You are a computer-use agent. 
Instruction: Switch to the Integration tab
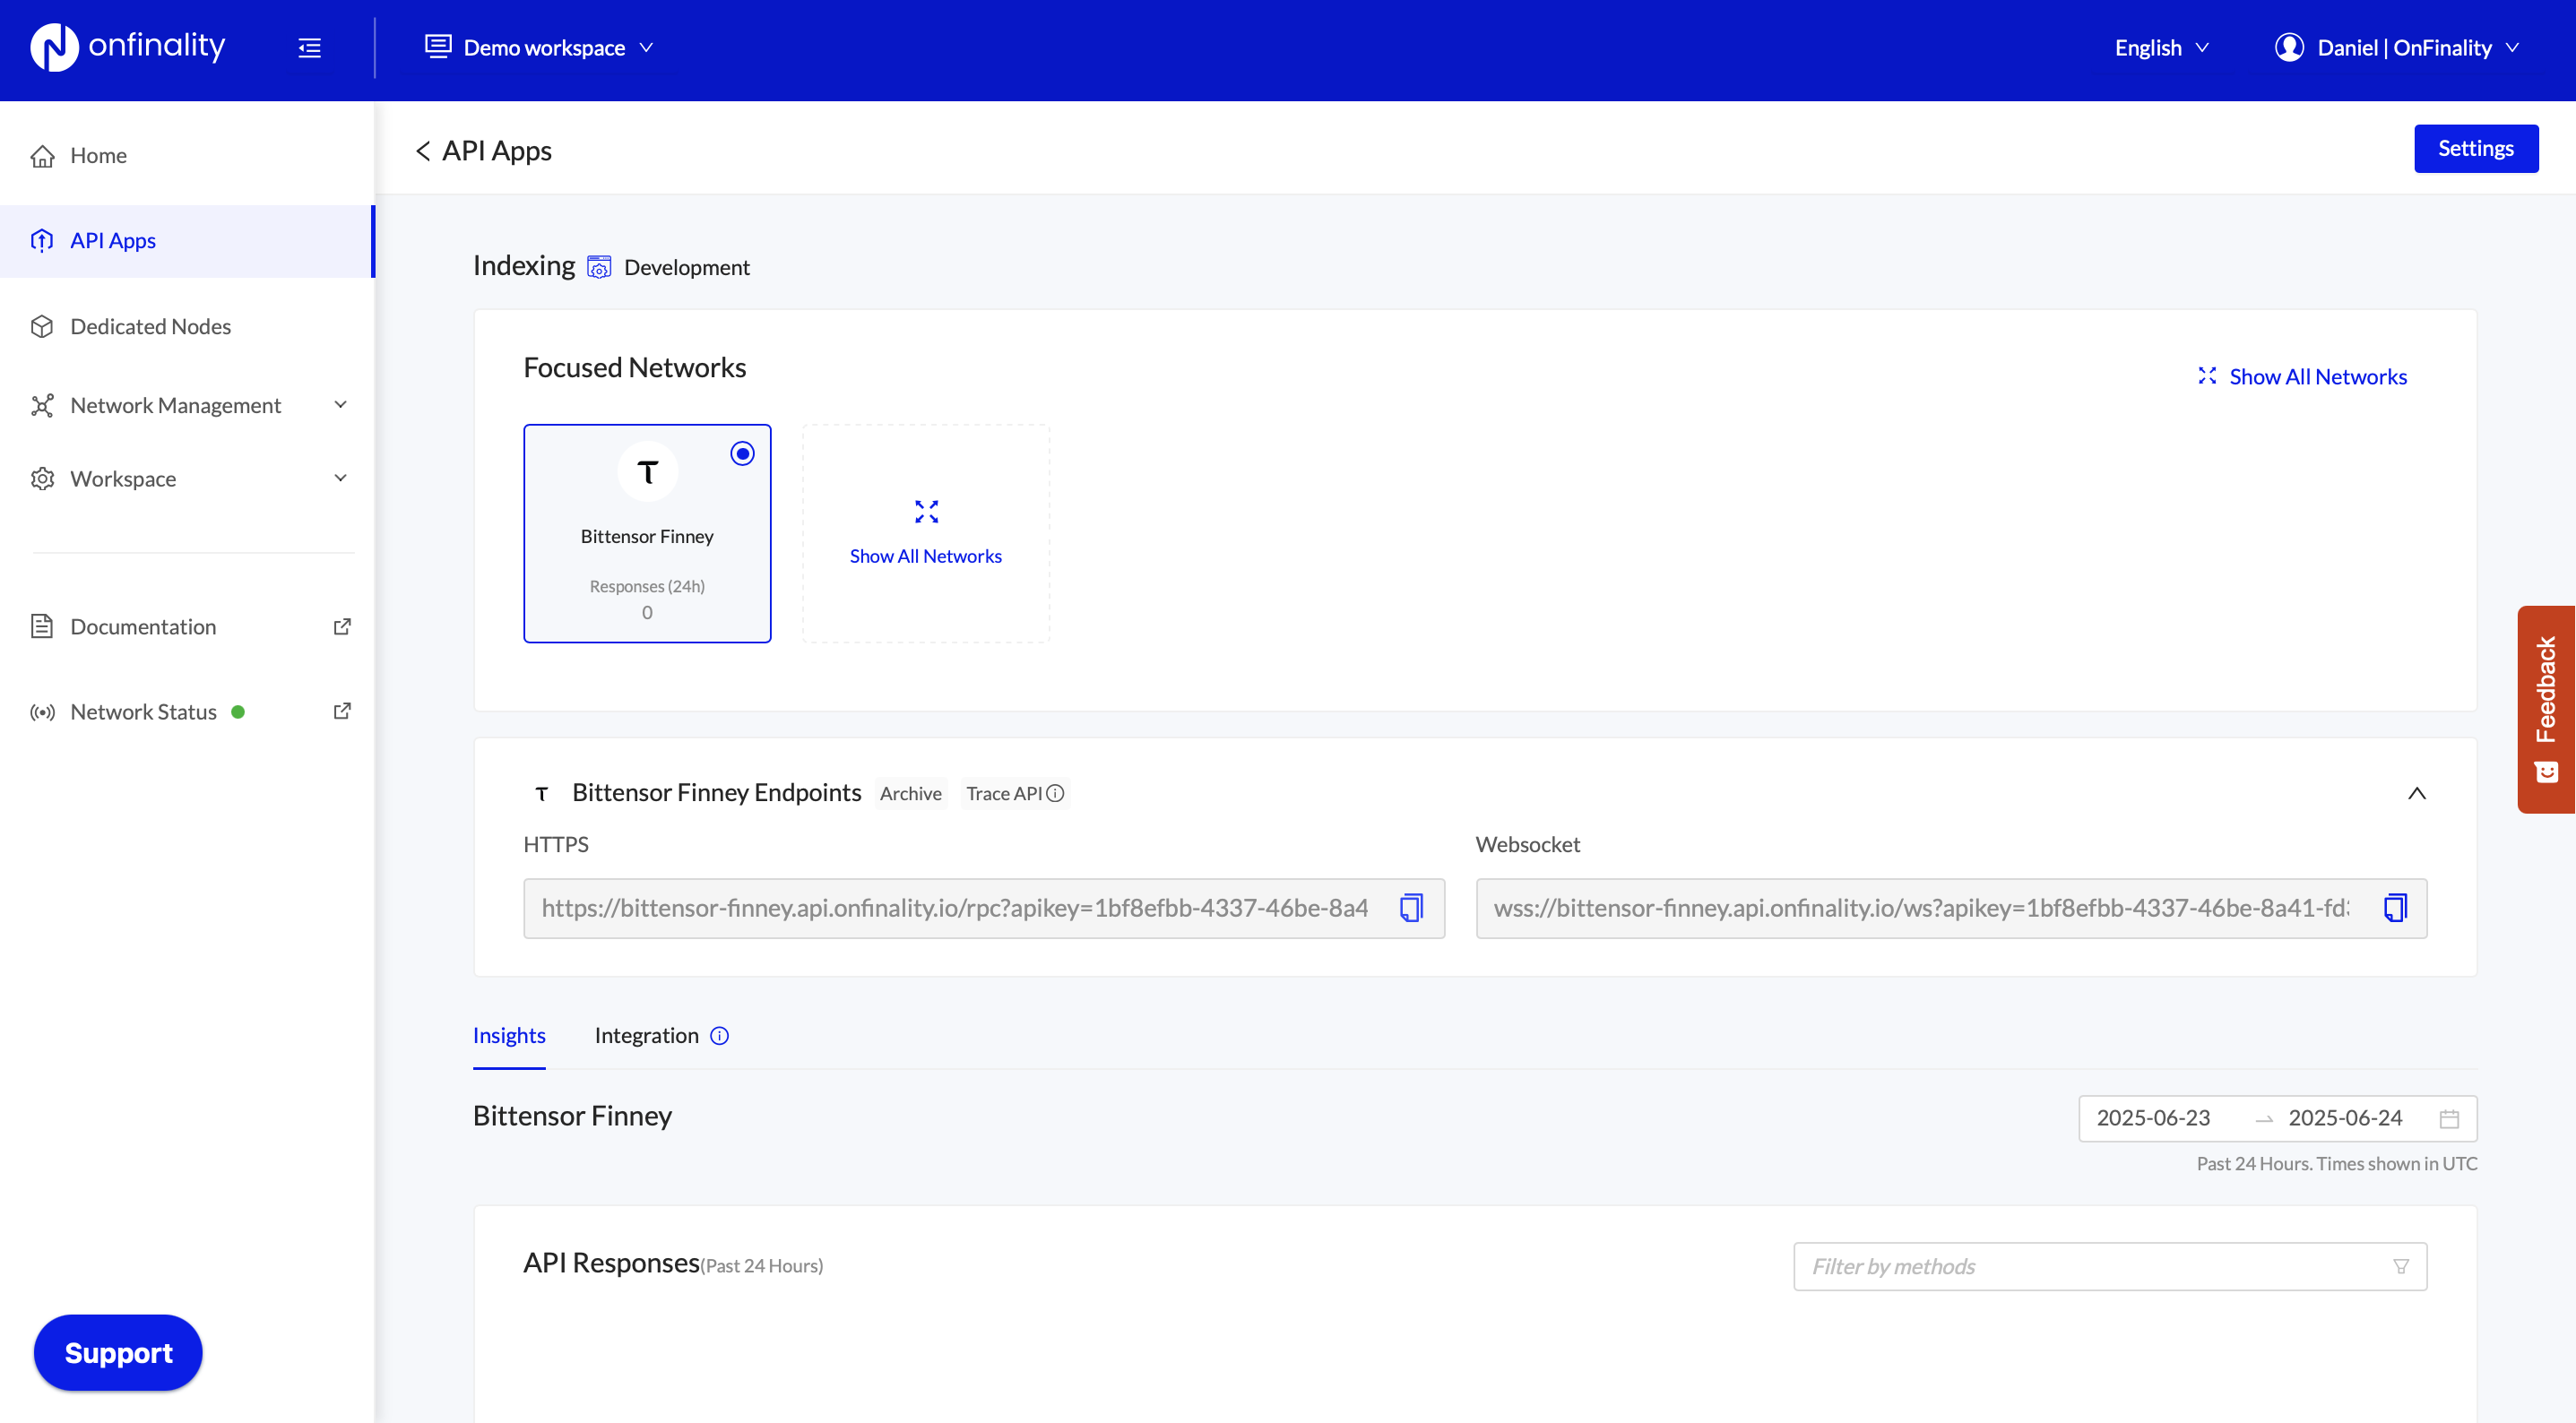[x=646, y=1035]
